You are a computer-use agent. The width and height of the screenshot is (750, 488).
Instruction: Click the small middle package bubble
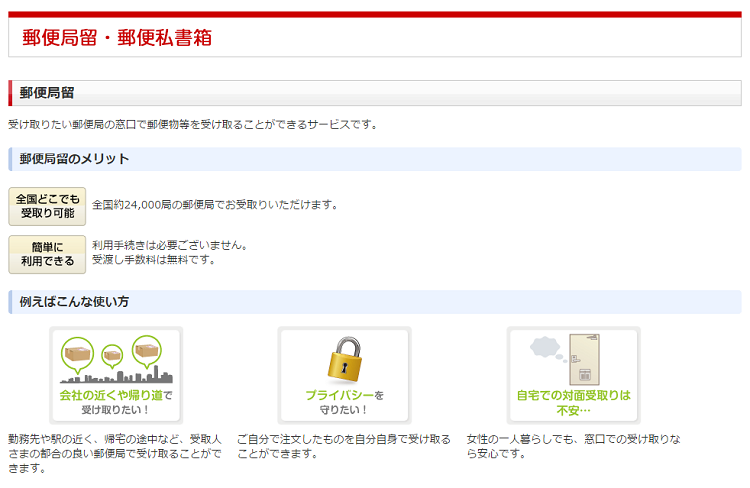[112, 357]
